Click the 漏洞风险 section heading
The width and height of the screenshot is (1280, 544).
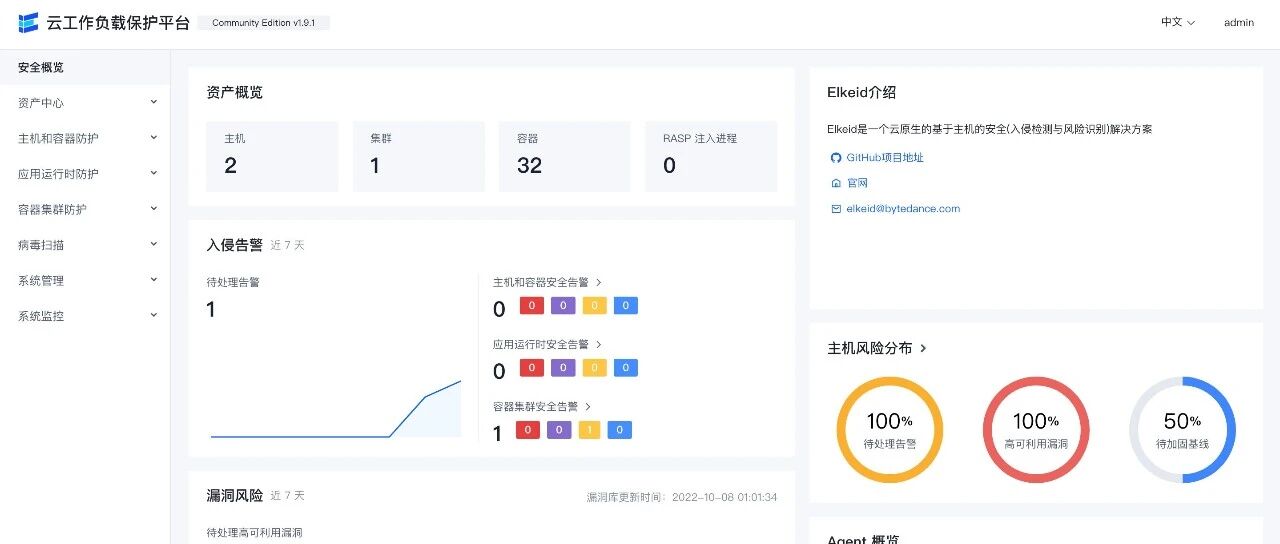pyautogui.click(x=234, y=496)
